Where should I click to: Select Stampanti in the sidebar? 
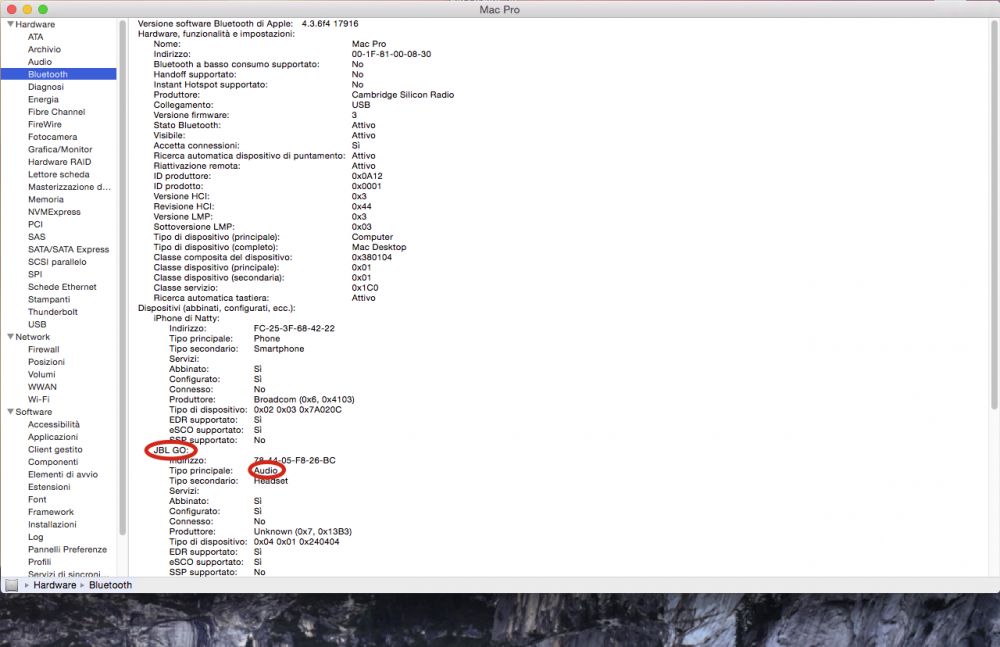pyautogui.click(x=48, y=299)
